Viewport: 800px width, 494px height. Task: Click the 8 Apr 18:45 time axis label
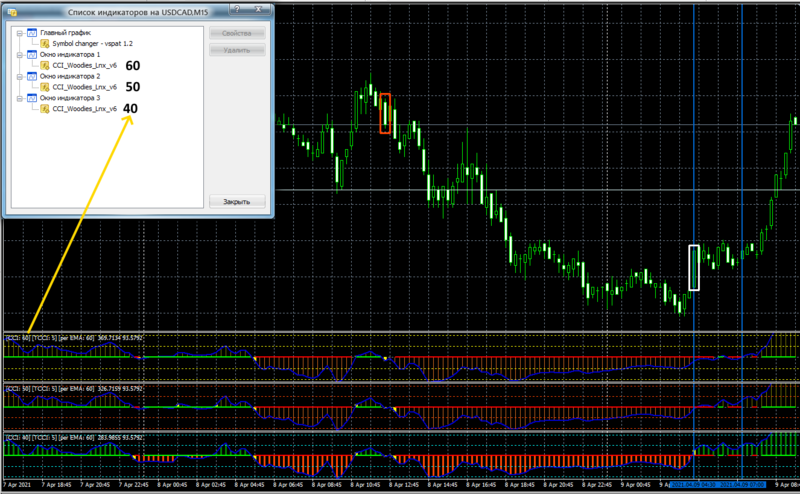(x=520, y=485)
